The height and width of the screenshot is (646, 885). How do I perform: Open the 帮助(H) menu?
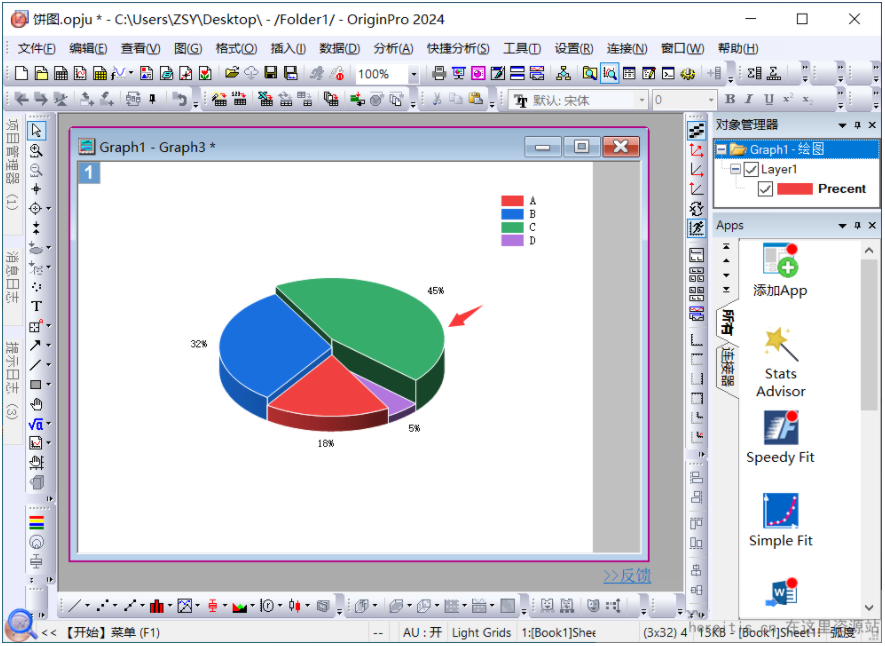[x=738, y=49]
